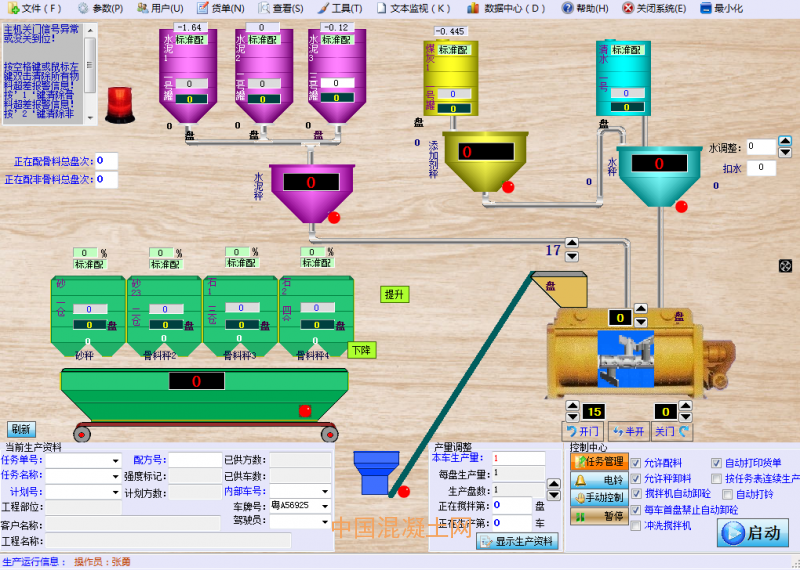
Task: Open 帮助(H) help menu
Action: coord(585,8)
